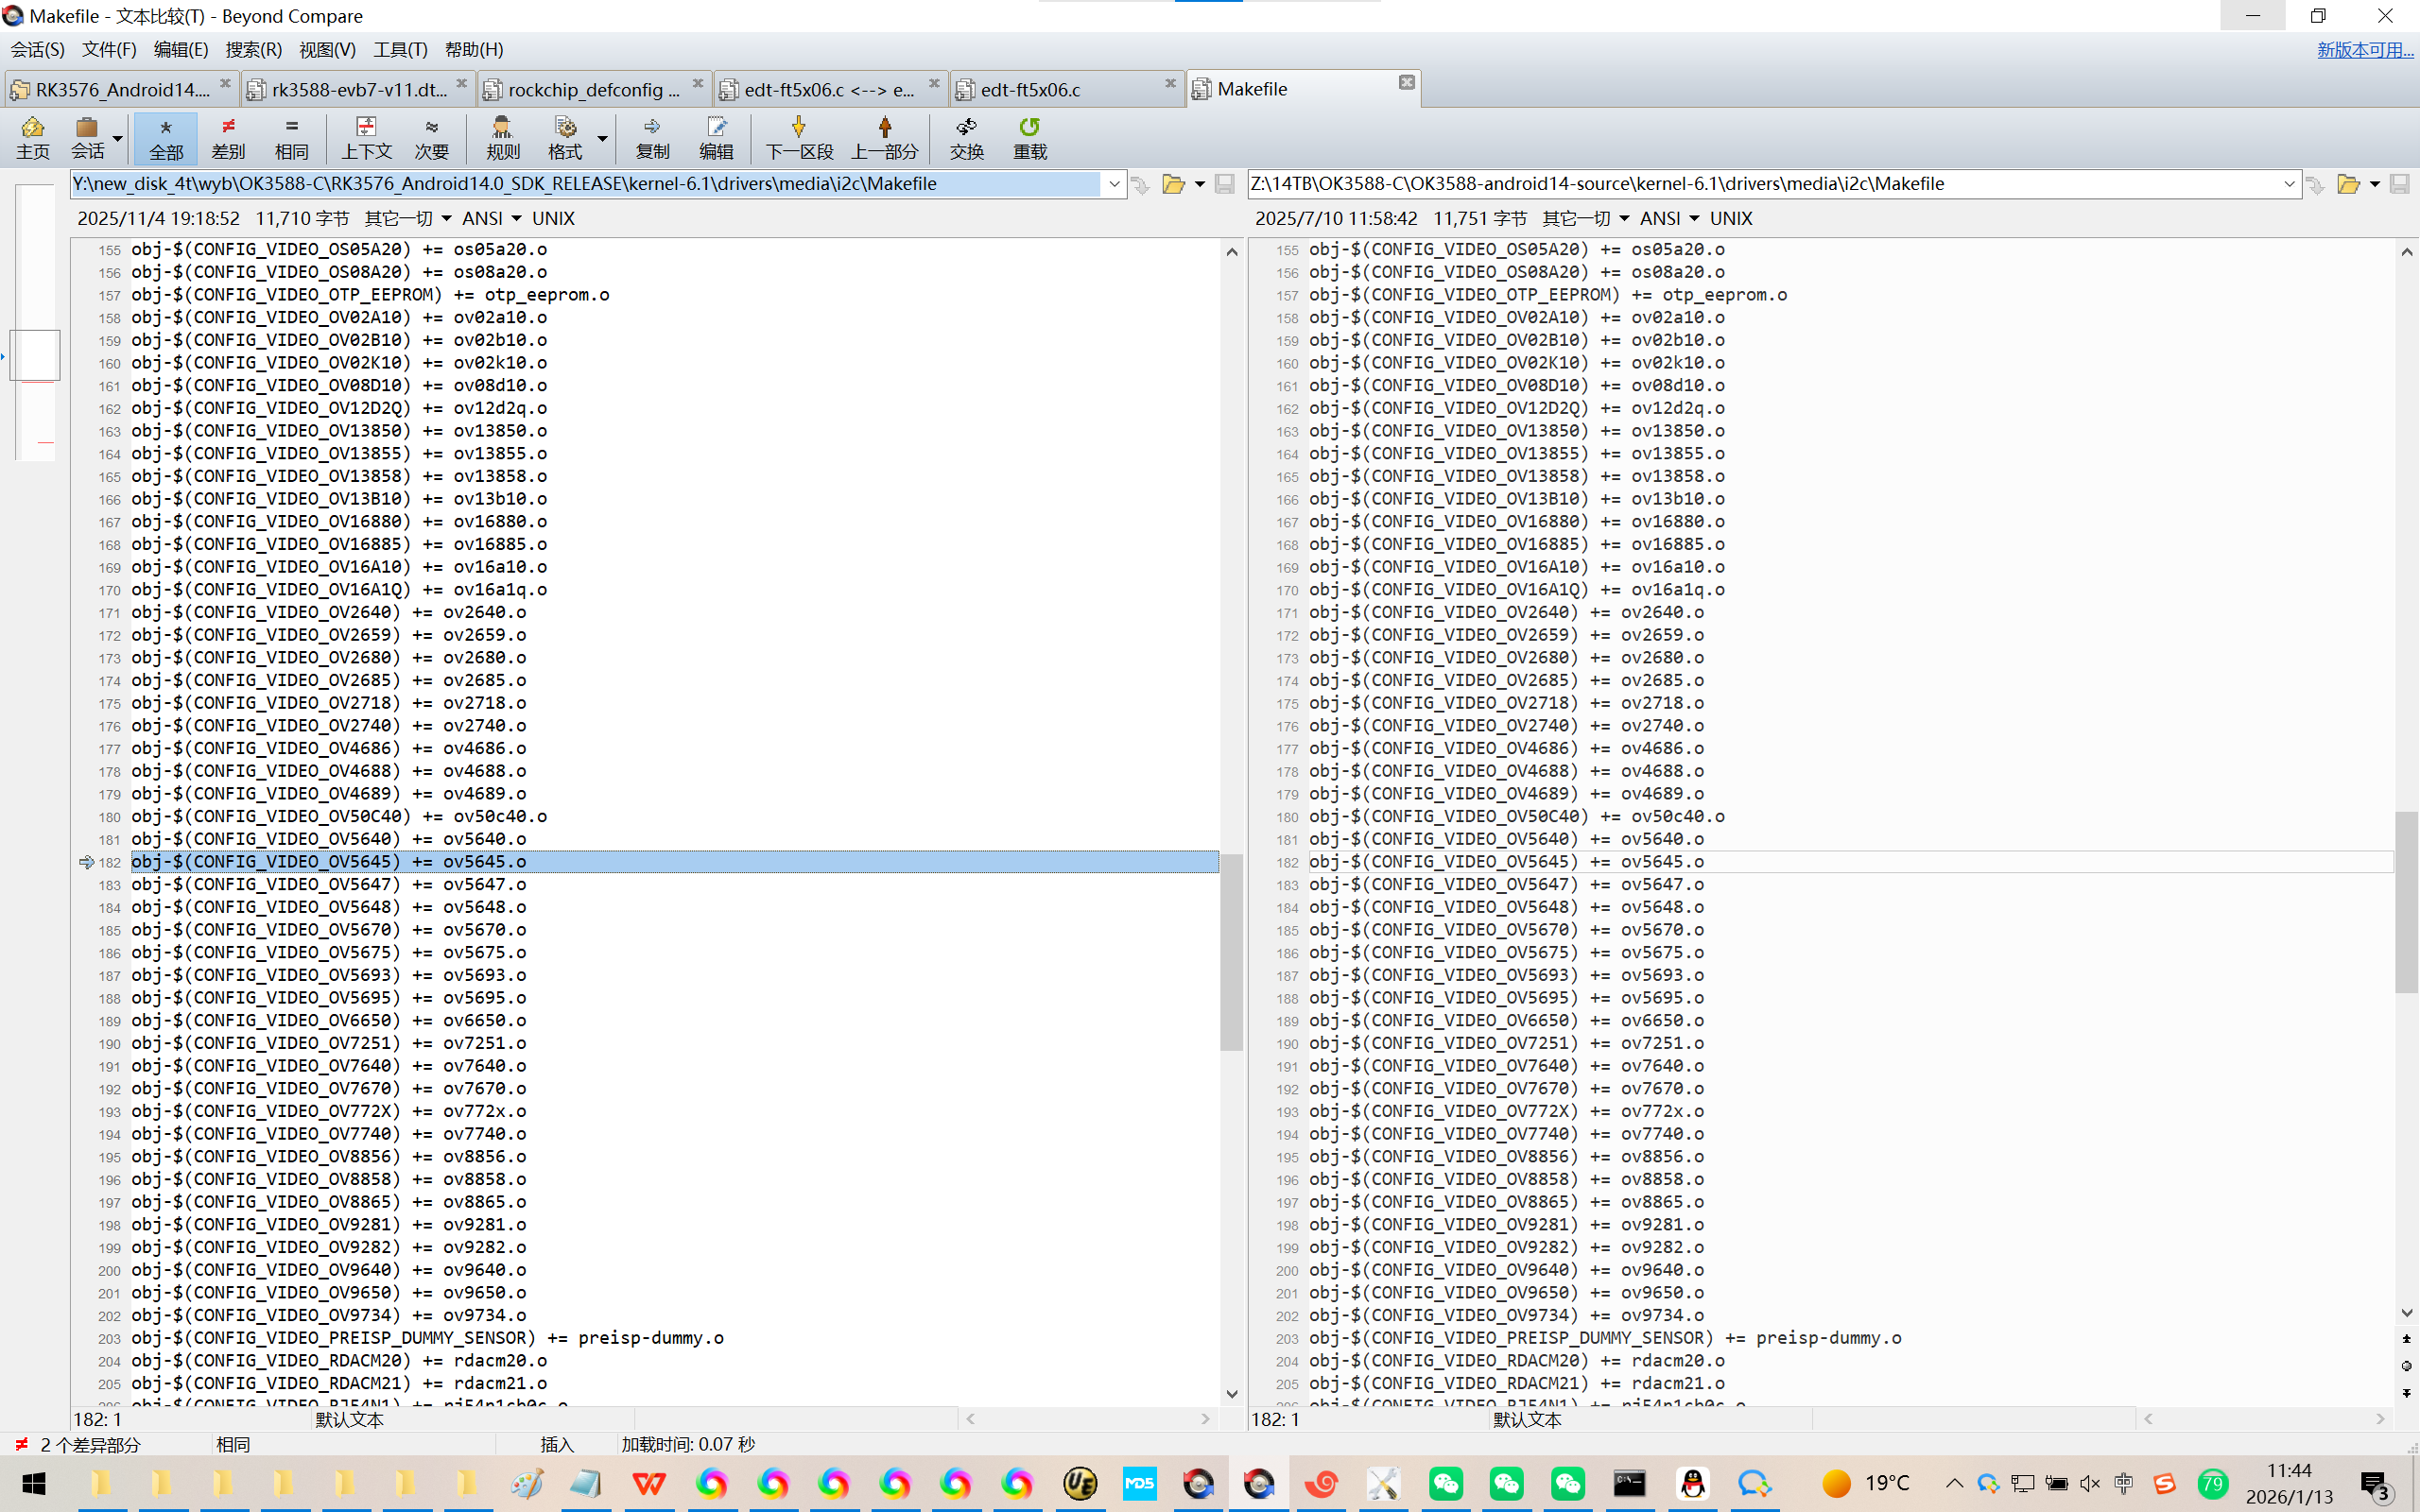Click the Reload (重载) icon

coord(1029,137)
